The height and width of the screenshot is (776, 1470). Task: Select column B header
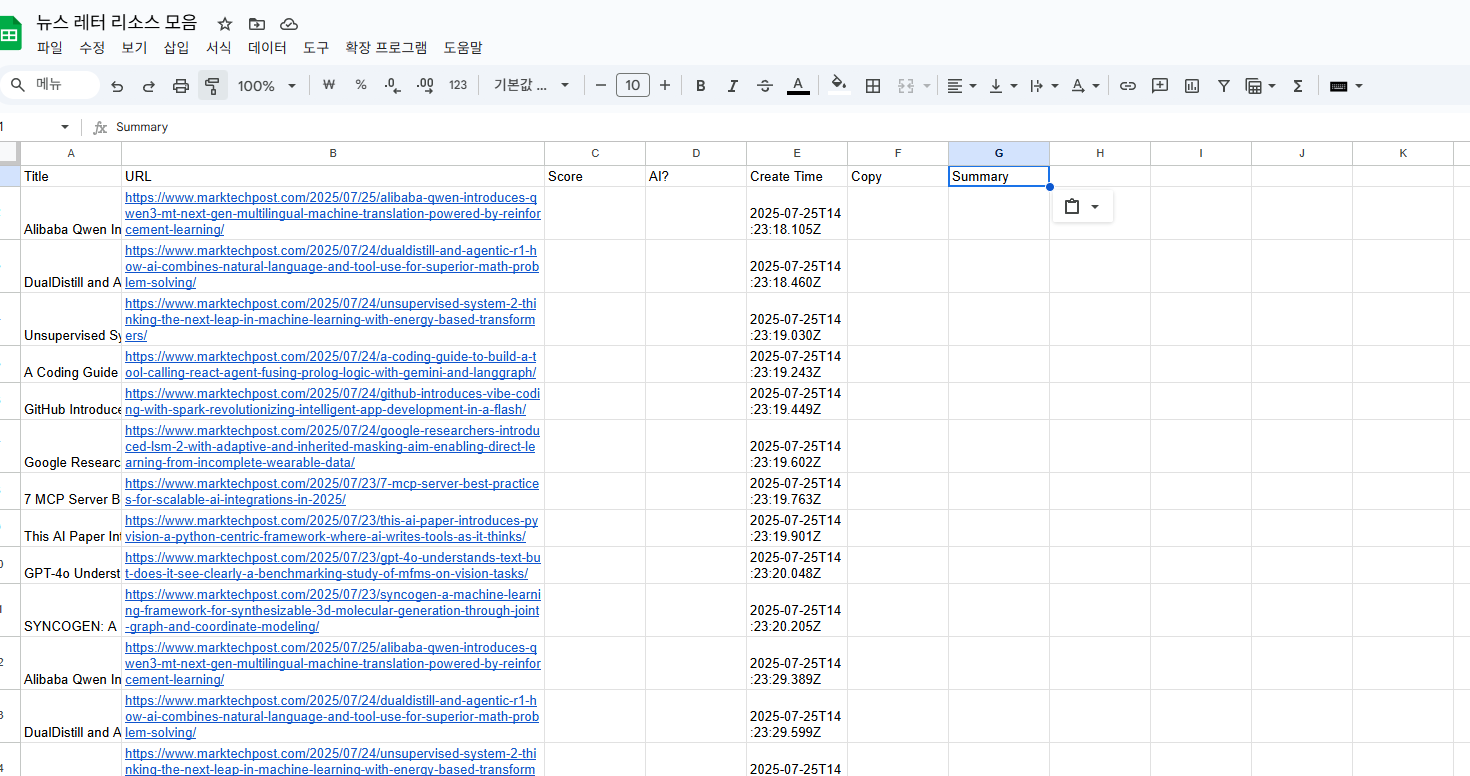coord(333,153)
